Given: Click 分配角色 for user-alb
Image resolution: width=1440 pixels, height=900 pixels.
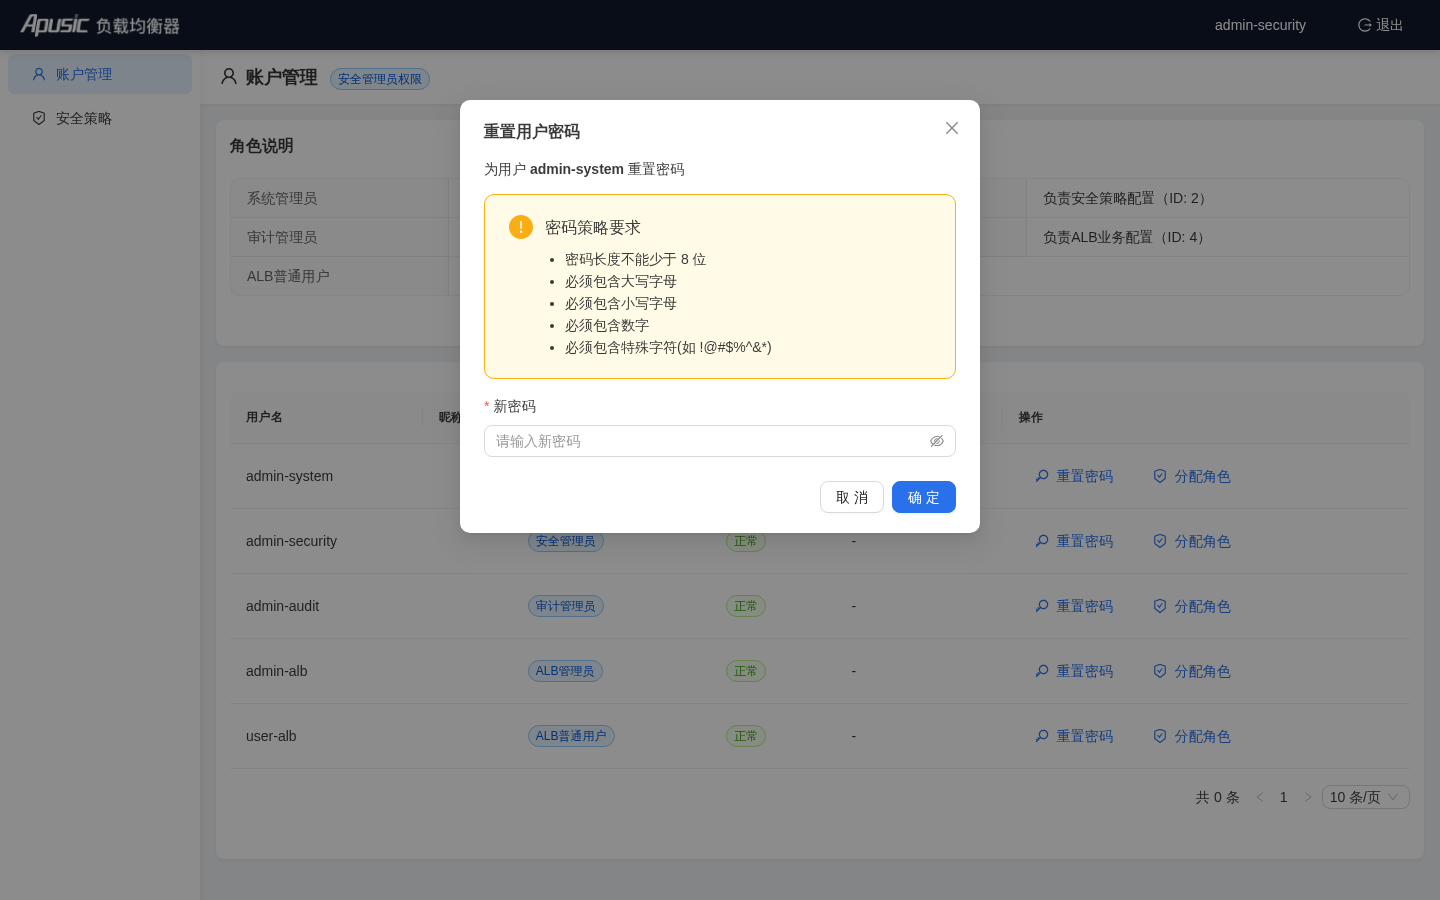Looking at the screenshot, I should coord(1192,736).
